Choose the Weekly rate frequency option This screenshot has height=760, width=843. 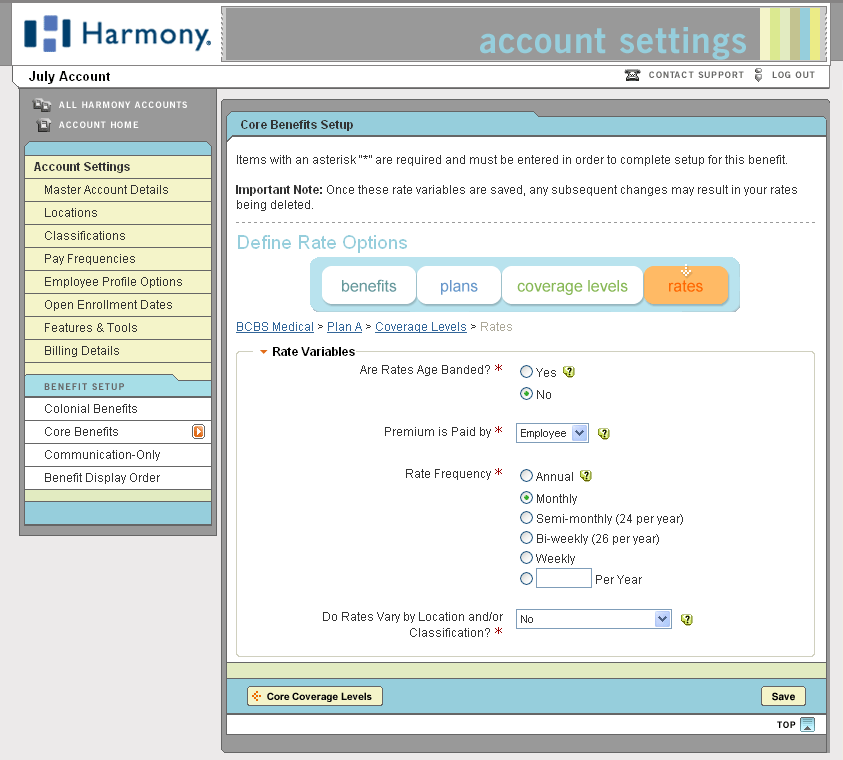pyautogui.click(x=526, y=558)
